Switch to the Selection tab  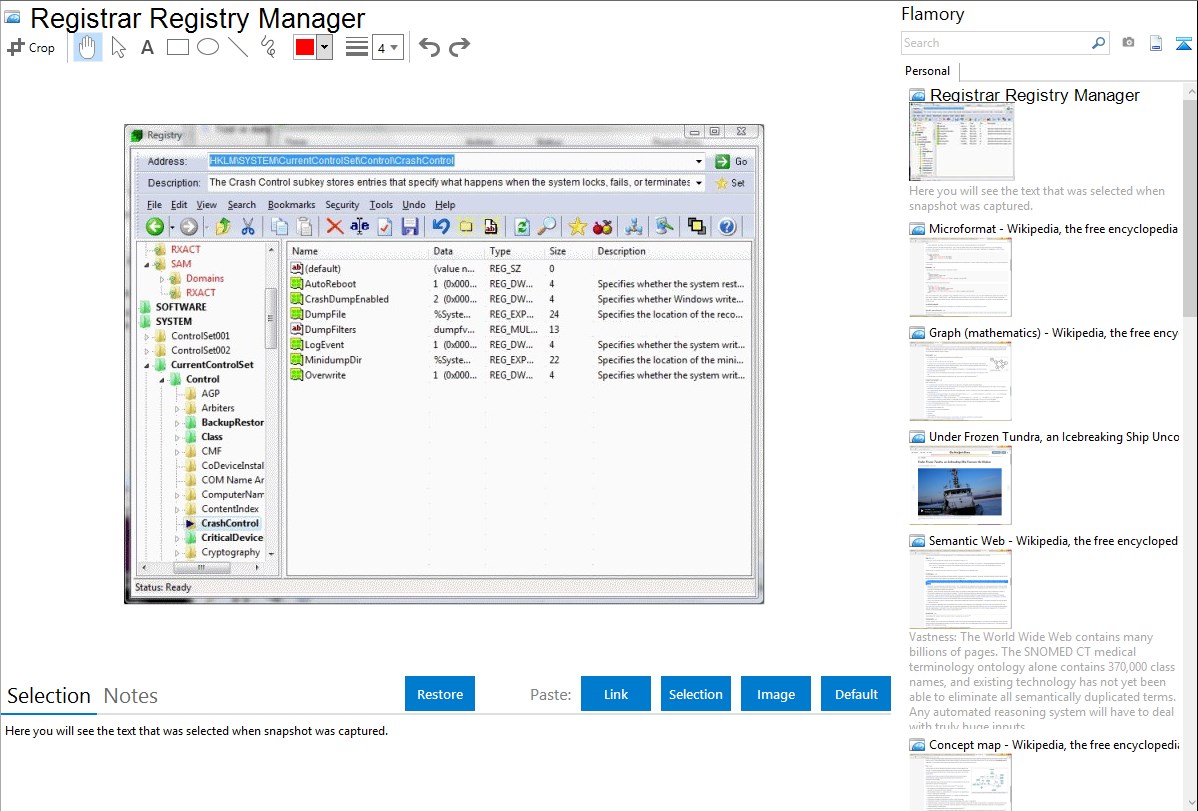[49, 696]
